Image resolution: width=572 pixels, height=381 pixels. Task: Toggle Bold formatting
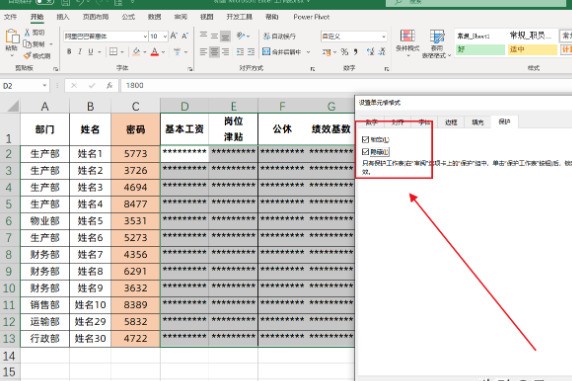click(69, 52)
